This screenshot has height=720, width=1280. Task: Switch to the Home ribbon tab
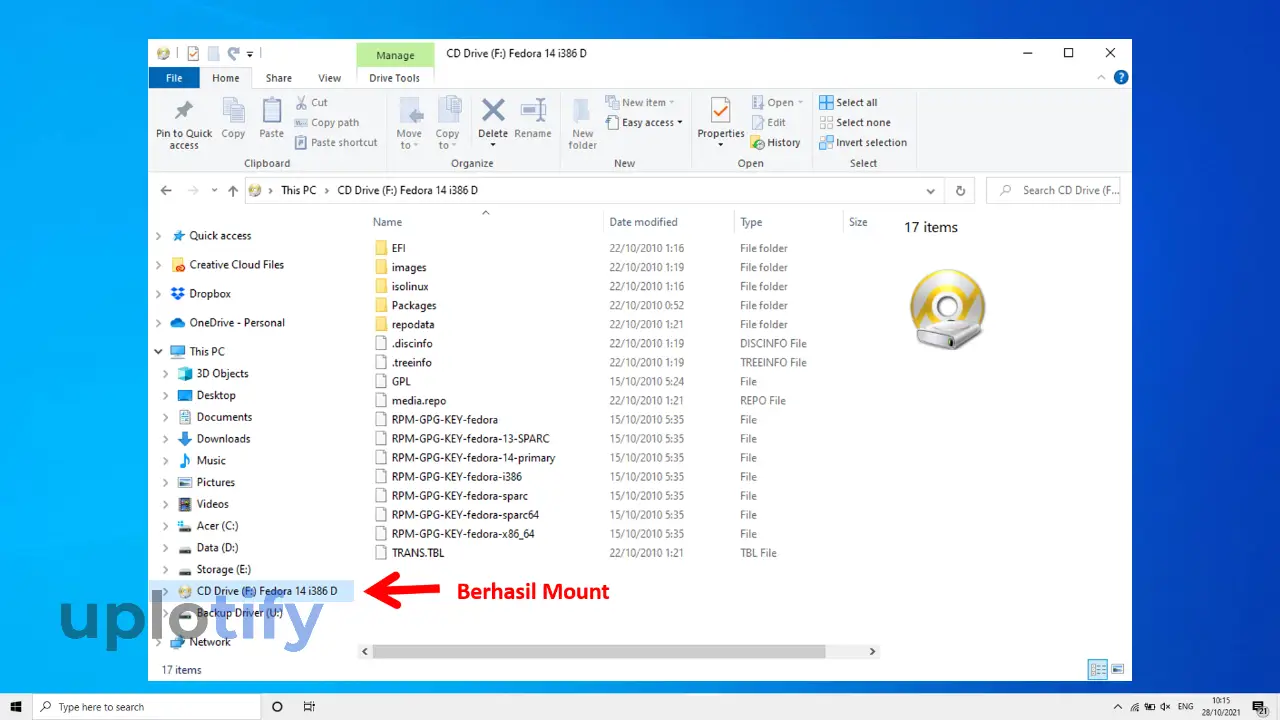point(226,78)
